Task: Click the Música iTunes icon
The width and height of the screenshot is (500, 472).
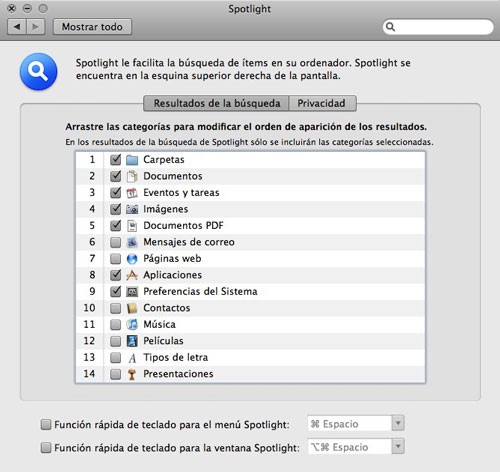Action: click(132, 324)
